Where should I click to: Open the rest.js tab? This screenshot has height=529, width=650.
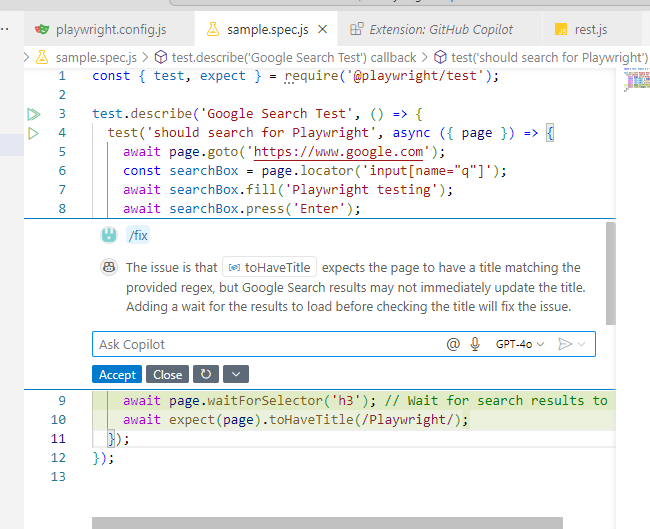[581, 29]
